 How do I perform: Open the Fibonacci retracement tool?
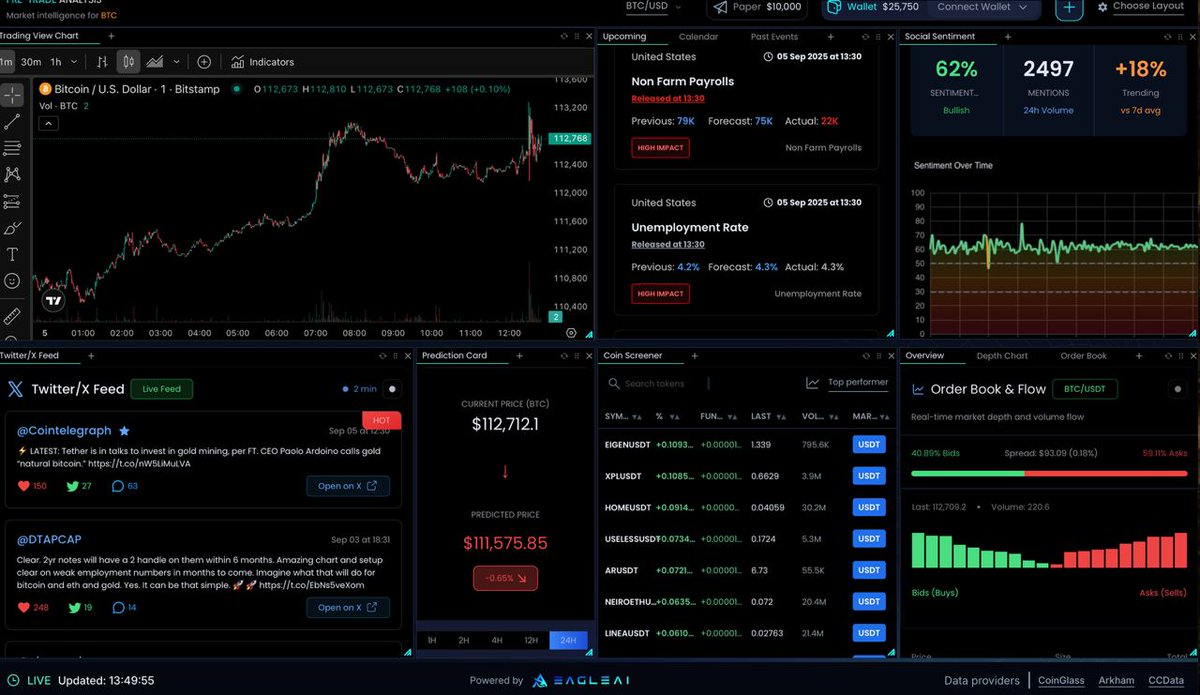point(12,148)
